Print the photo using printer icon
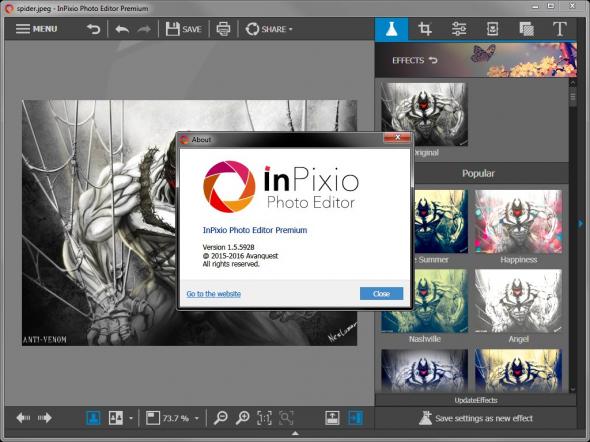Image resolution: width=590 pixels, height=442 pixels. point(223,29)
